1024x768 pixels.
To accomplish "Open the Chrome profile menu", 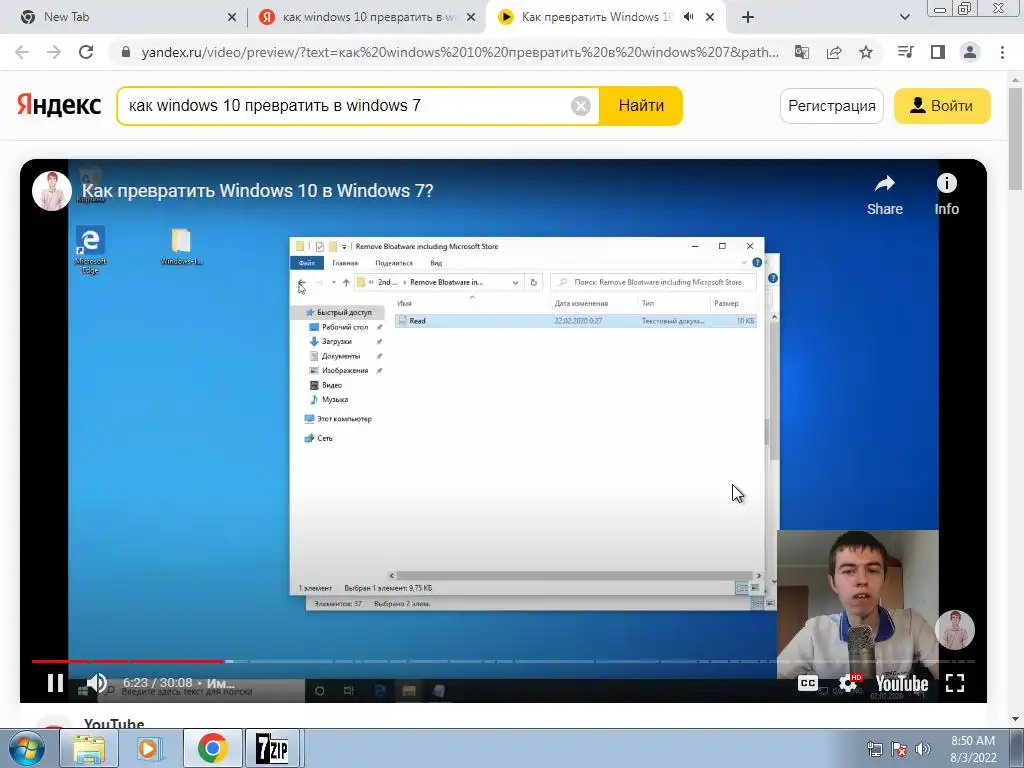I will 970,52.
